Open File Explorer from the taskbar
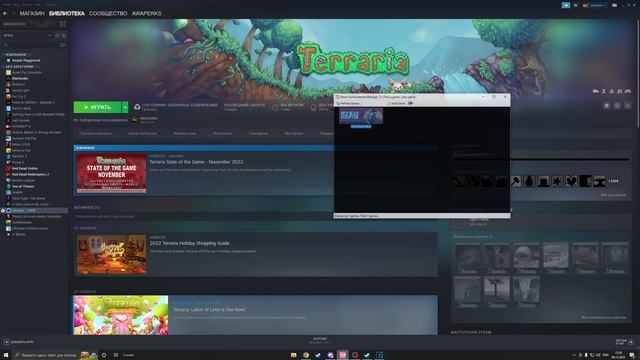This screenshot has height=360, width=640. pyautogui.click(x=293, y=355)
